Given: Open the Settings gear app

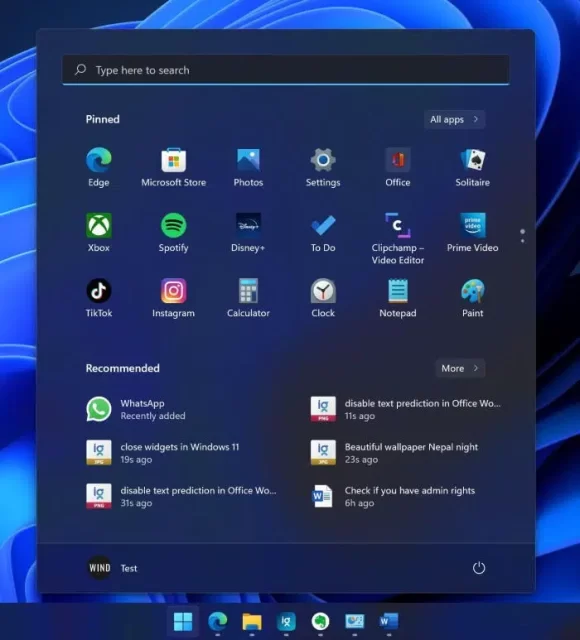Looking at the screenshot, I should pos(323,167).
